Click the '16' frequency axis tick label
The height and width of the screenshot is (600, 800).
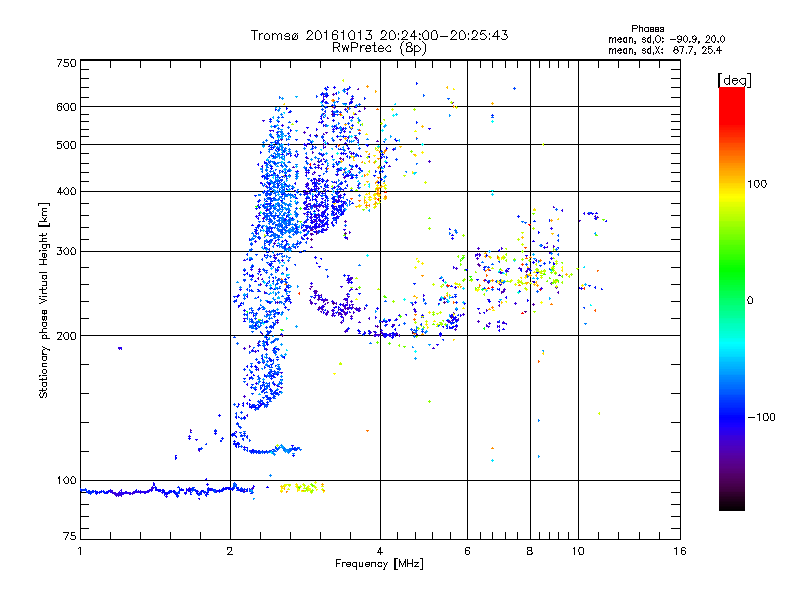(680, 551)
